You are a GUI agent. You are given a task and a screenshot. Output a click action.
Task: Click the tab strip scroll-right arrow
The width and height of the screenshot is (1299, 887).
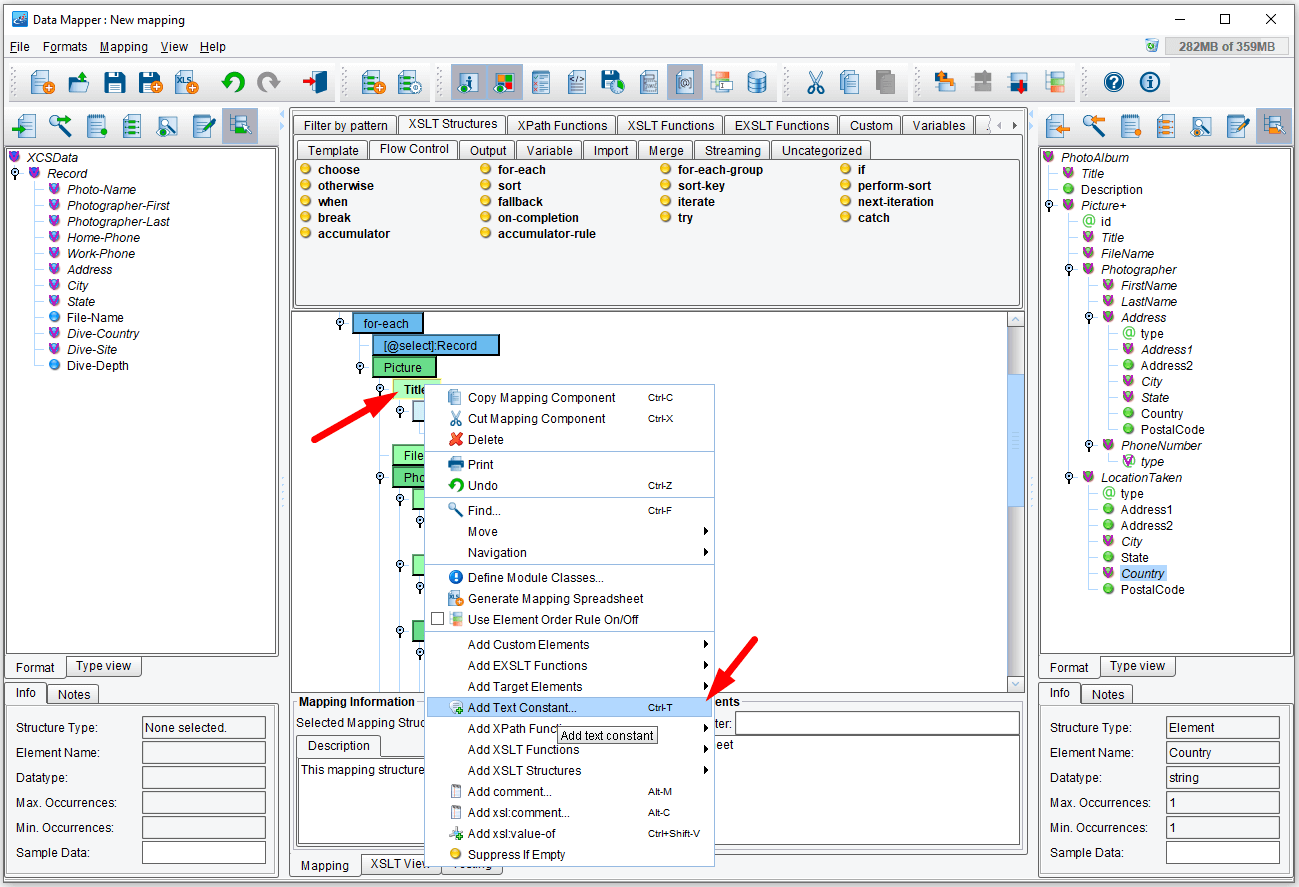[1015, 126]
